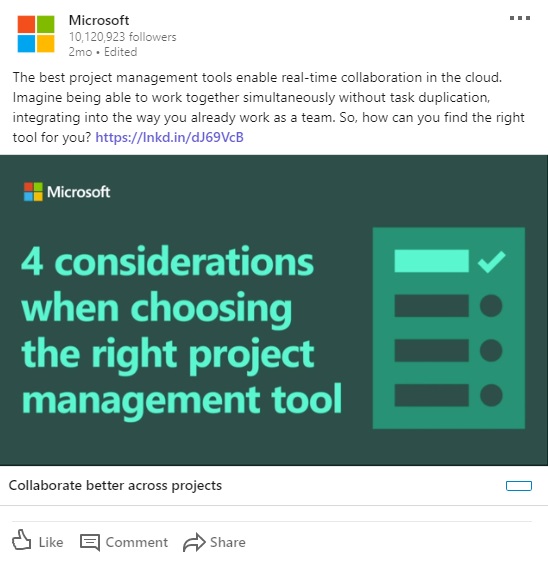Click the 10,120,923 followers text

tap(122, 37)
